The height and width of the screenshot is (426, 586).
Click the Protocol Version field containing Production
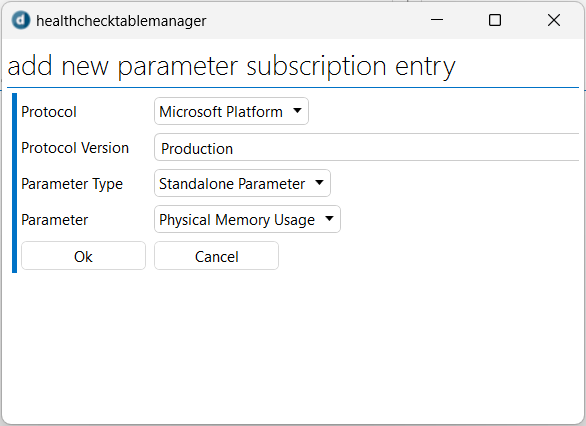[367, 147]
